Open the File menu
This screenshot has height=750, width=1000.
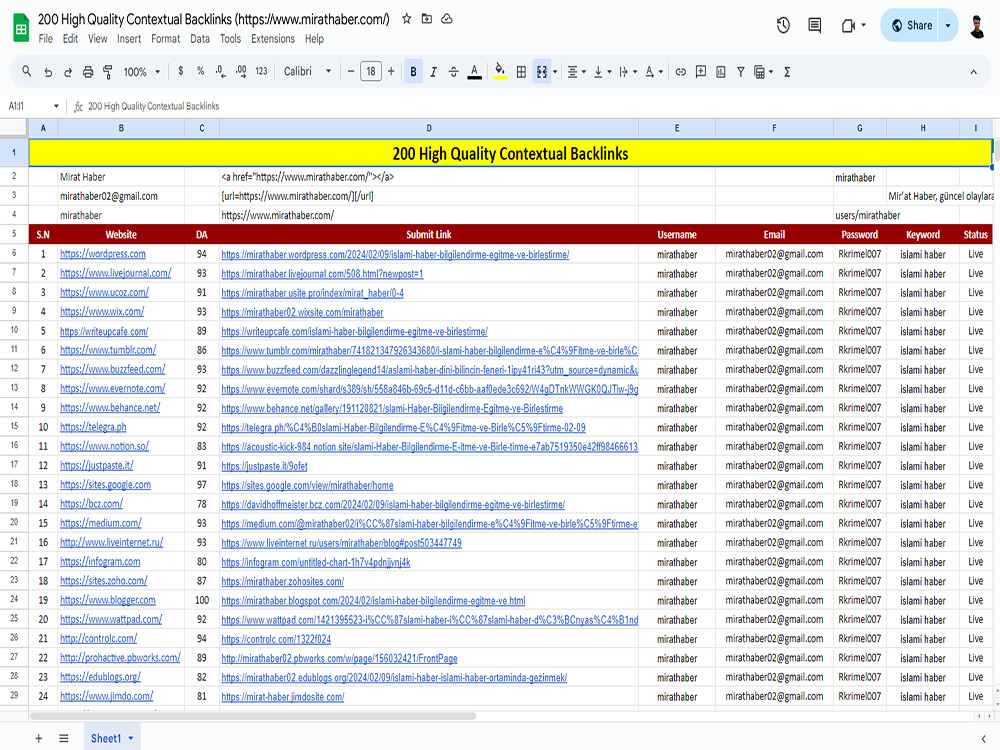[x=45, y=39]
